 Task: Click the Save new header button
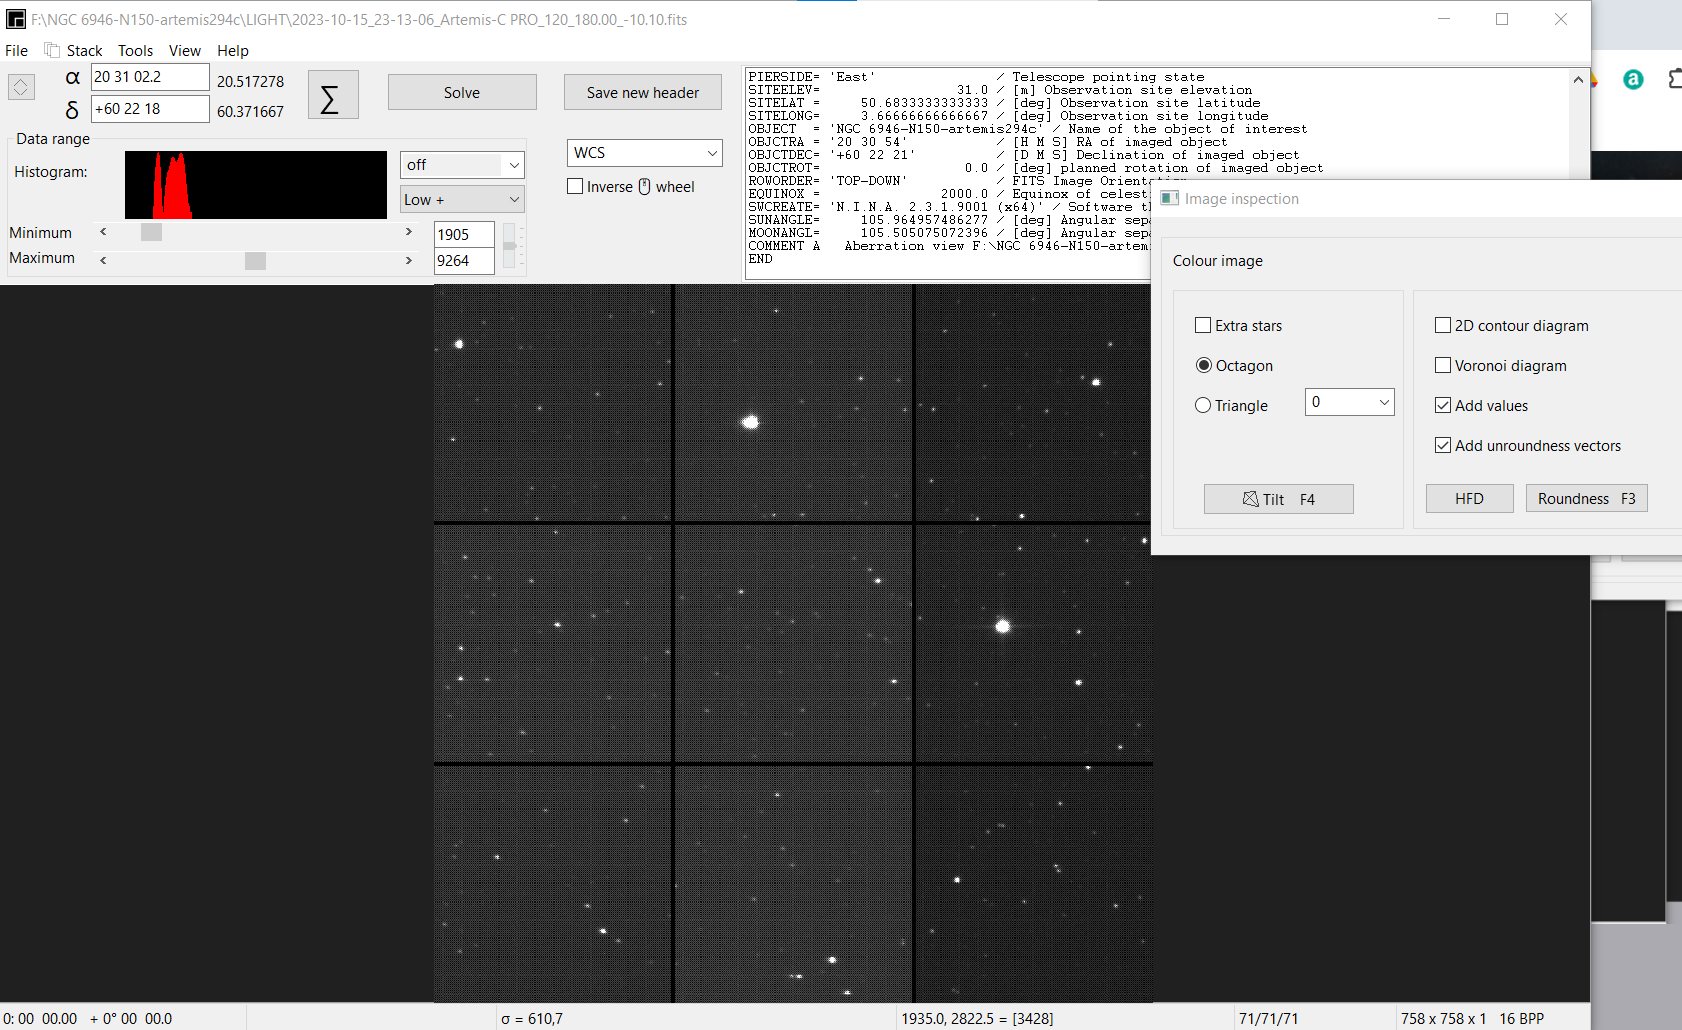[643, 92]
